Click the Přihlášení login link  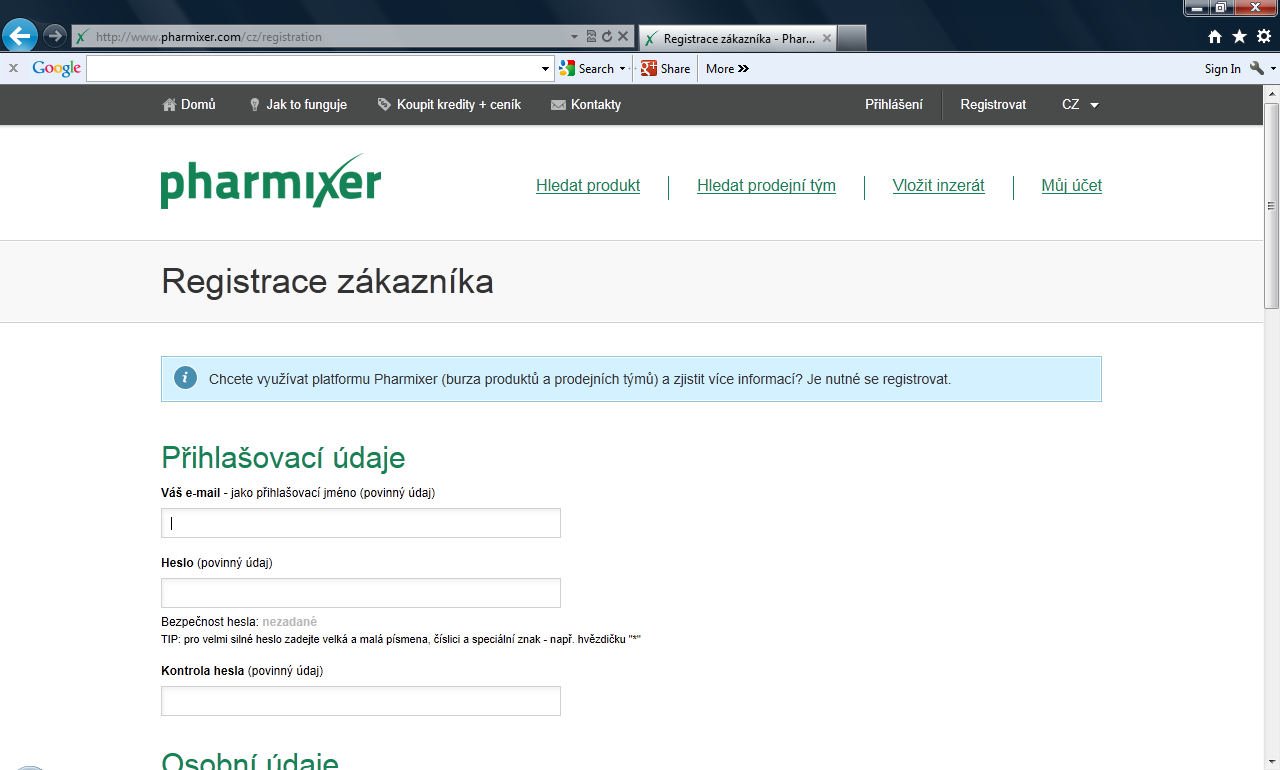click(894, 104)
